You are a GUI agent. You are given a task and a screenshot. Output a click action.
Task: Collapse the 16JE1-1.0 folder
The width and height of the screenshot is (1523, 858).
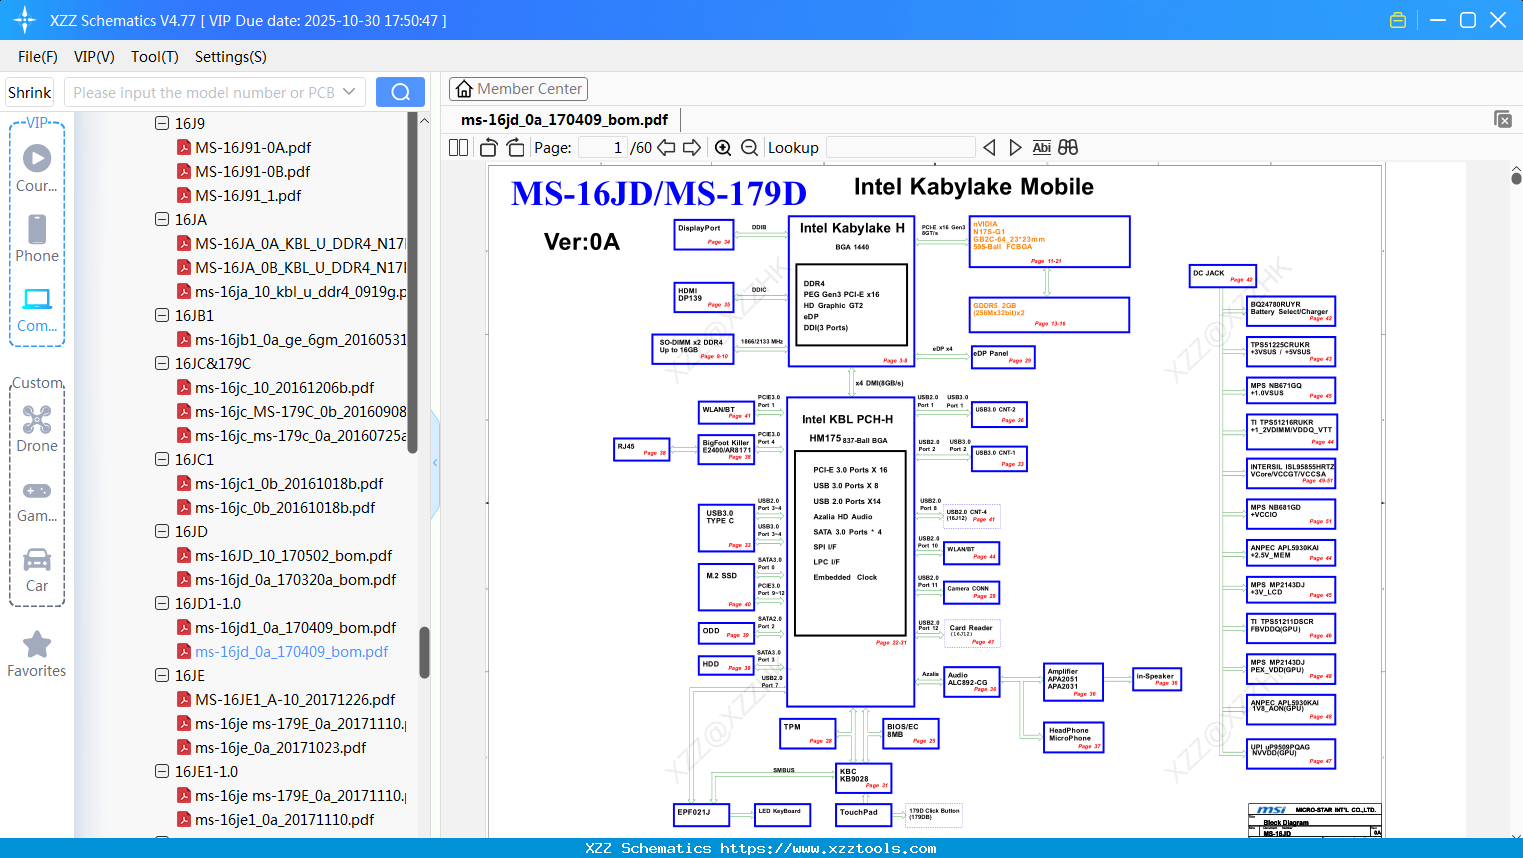point(162,771)
